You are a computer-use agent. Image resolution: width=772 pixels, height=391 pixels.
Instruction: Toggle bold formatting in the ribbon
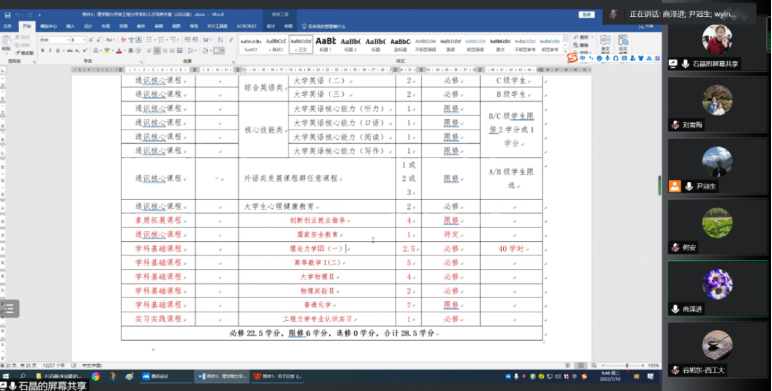point(43,51)
